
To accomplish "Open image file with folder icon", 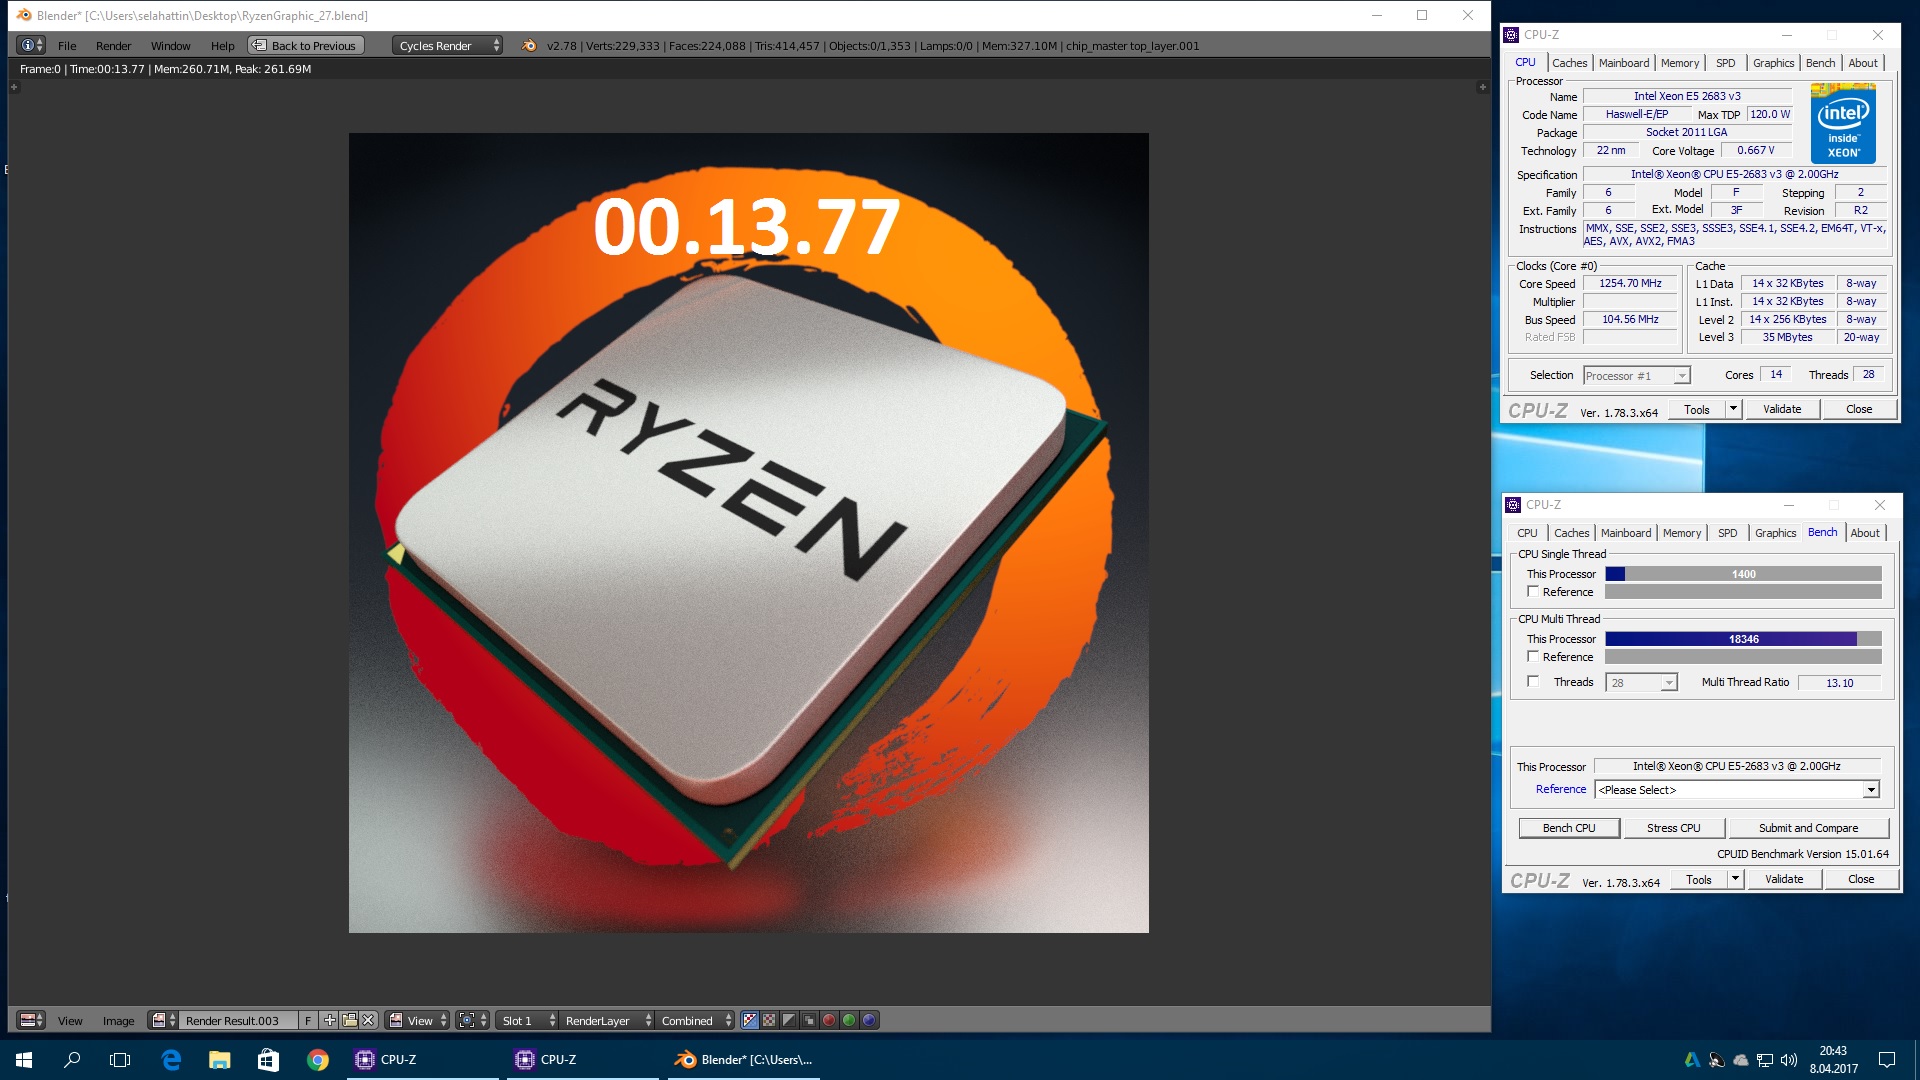I will tap(349, 1020).
